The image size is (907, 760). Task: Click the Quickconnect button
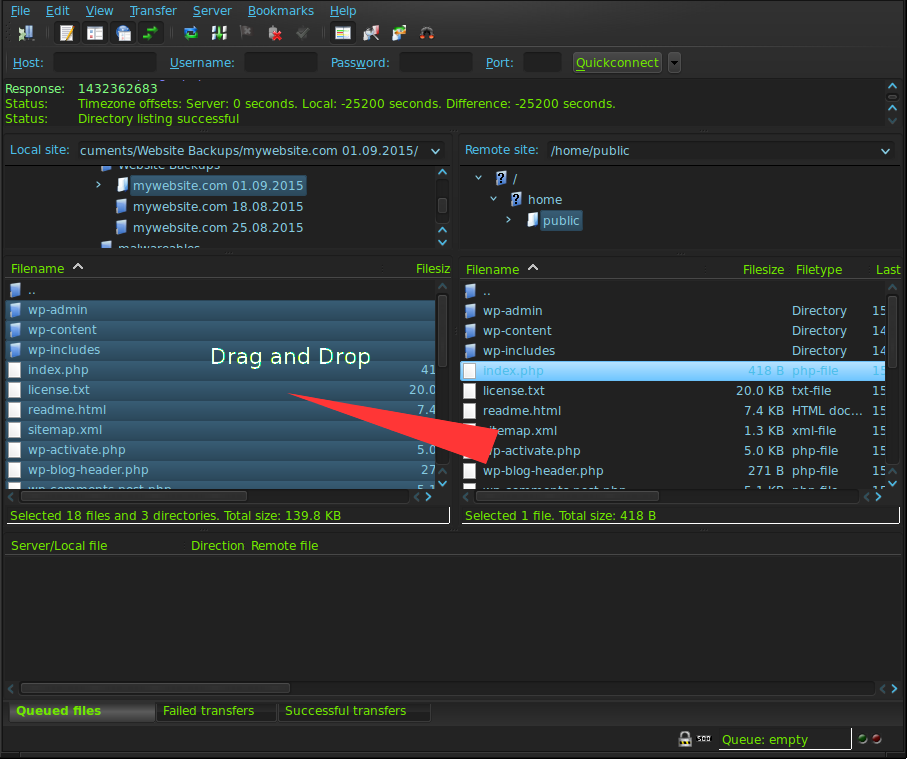coord(617,63)
